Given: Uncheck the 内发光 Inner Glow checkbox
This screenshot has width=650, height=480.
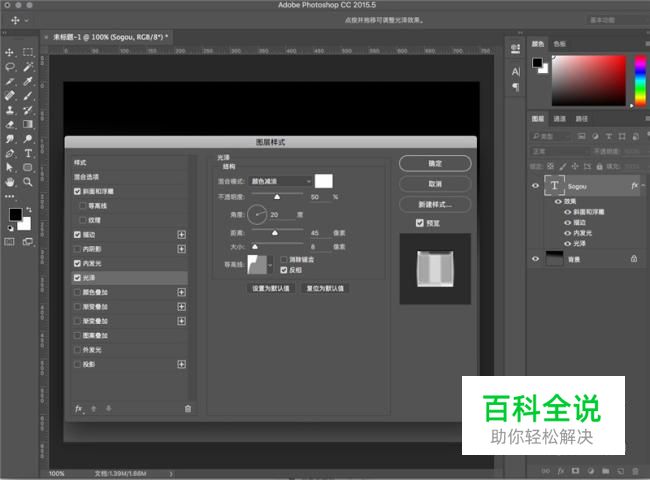Looking at the screenshot, I should (77, 264).
